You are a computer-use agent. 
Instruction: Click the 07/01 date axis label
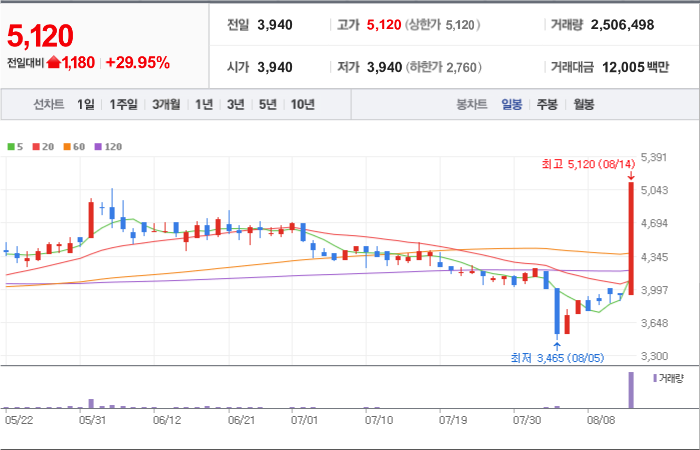coord(304,420)
